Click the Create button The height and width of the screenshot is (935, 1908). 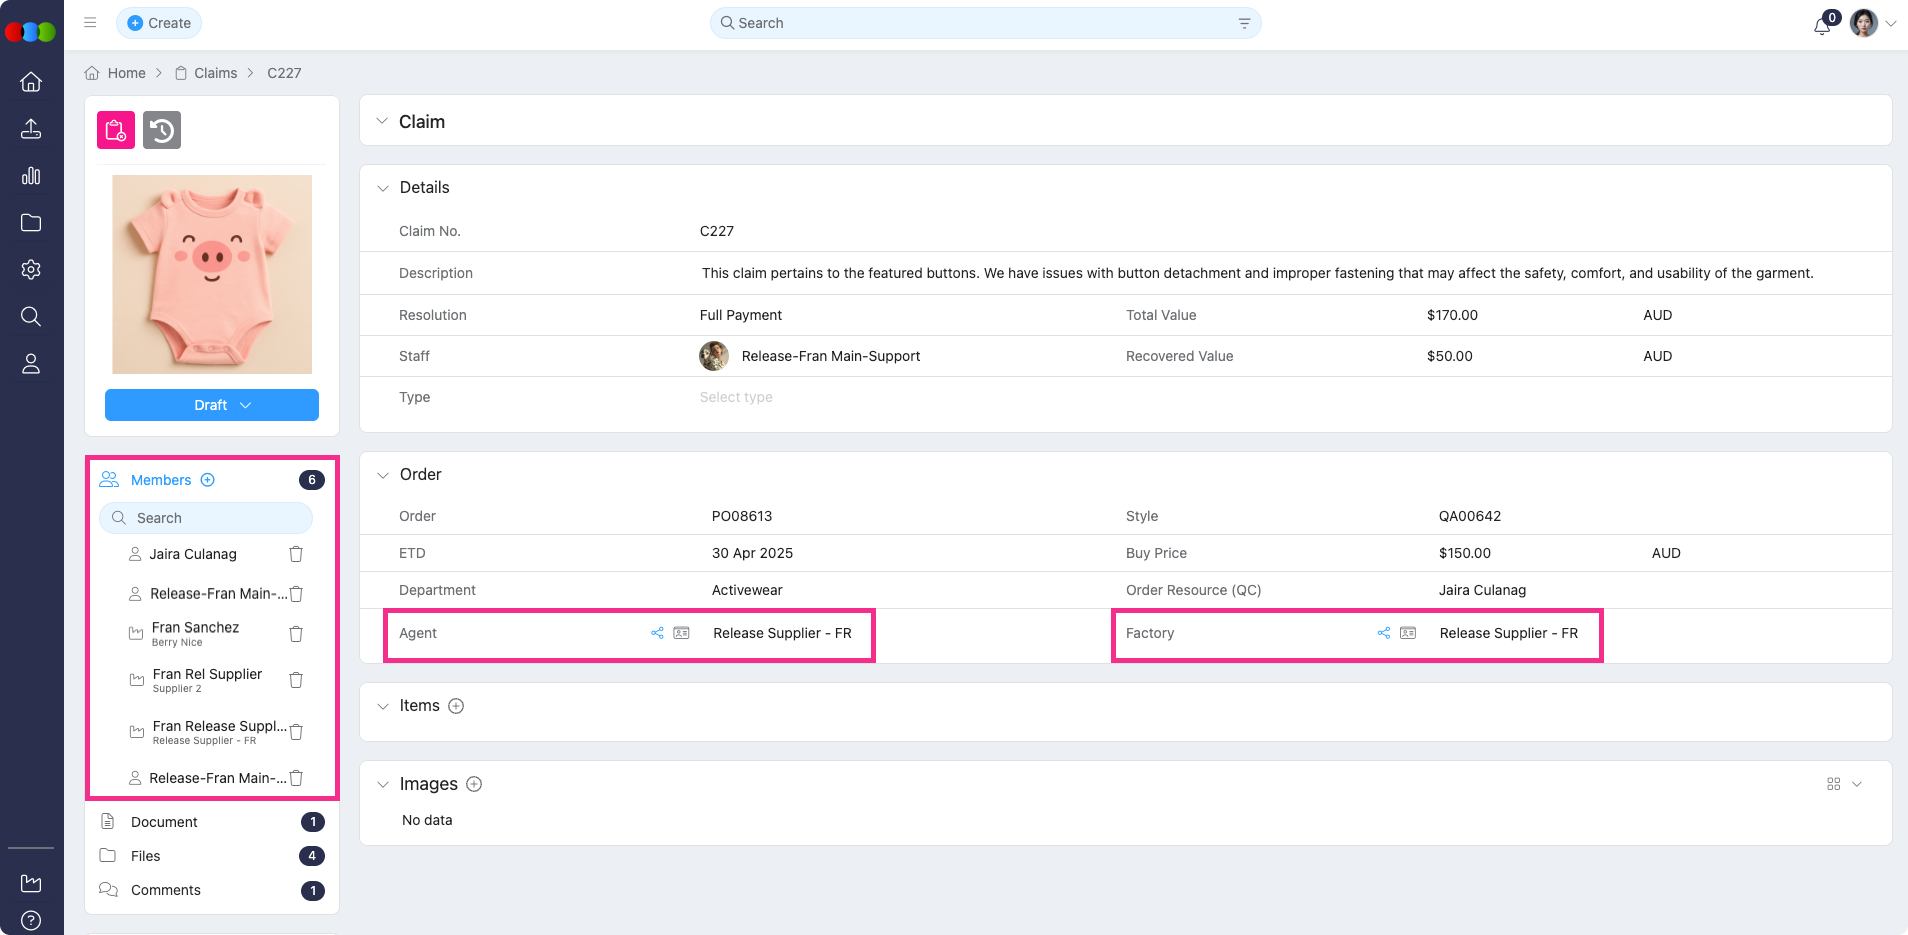159,23
